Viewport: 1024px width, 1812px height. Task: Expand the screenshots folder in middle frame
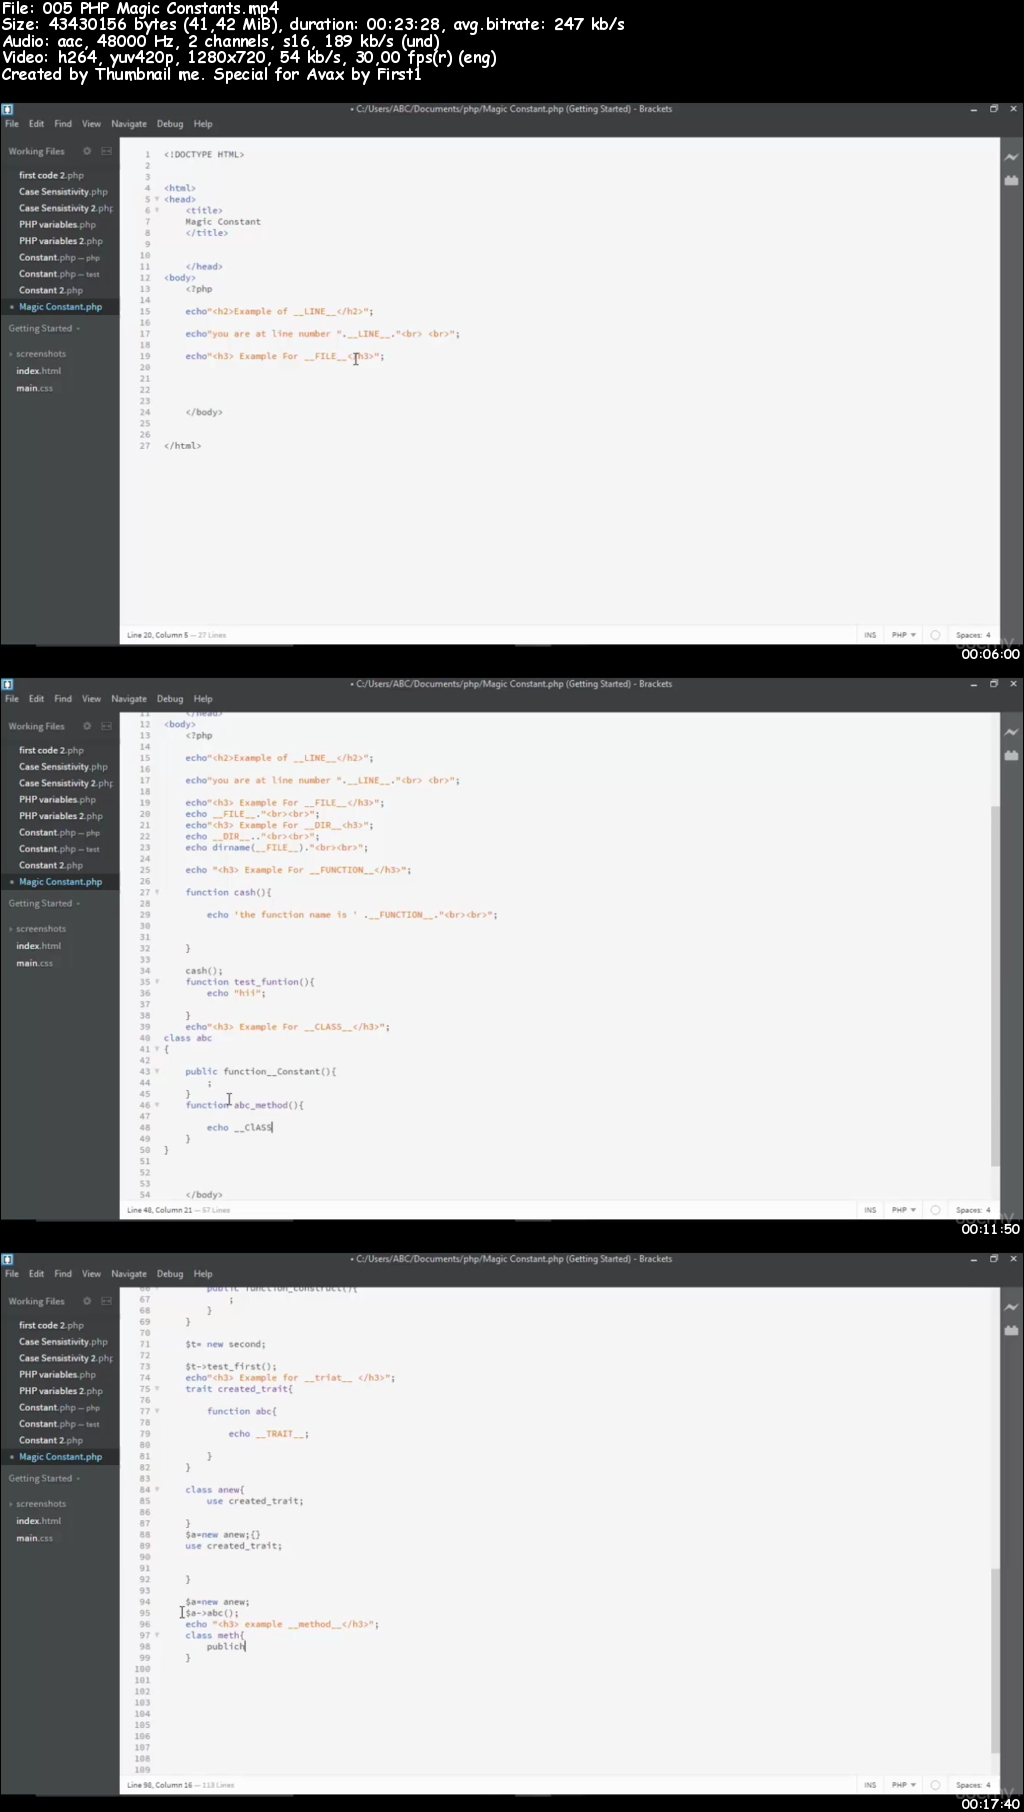40,929
